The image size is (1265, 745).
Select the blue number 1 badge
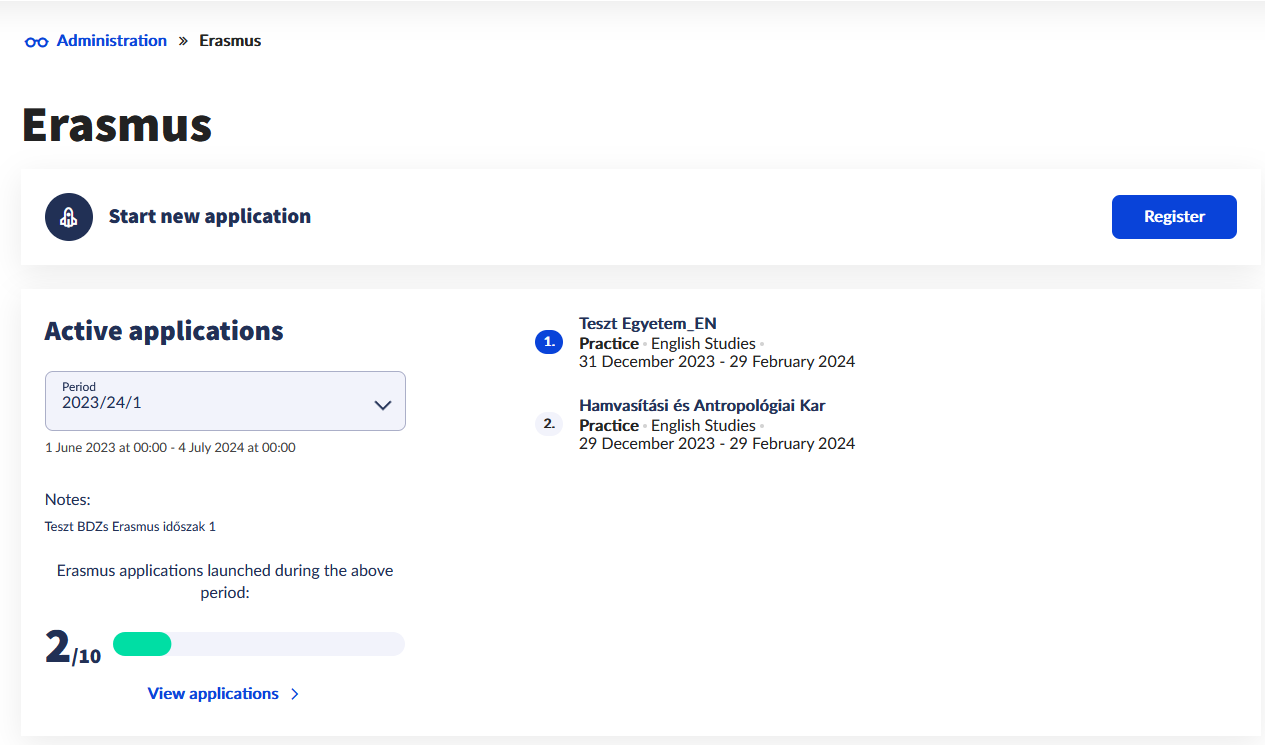click(549, 343)
